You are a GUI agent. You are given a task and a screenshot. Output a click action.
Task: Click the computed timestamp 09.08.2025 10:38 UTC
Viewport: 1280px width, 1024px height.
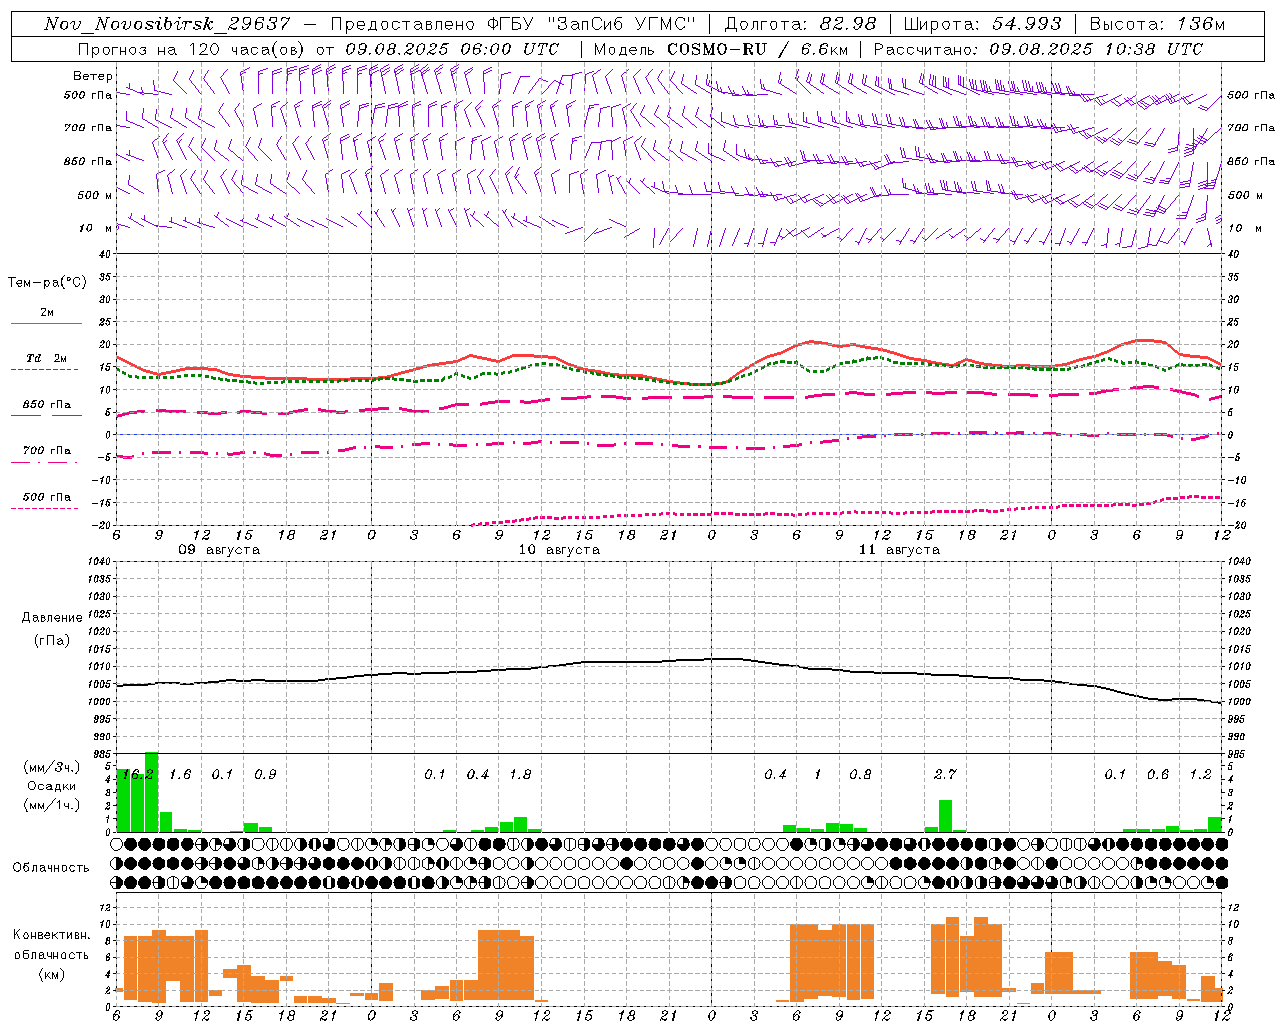[1096, 49]
